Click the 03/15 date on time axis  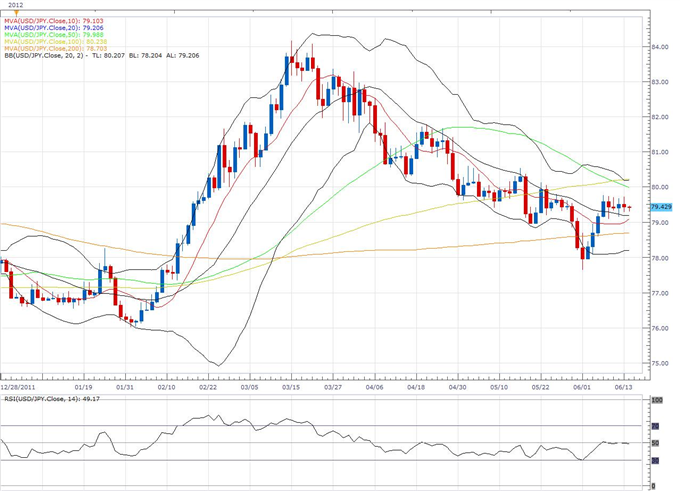[292, 384]
